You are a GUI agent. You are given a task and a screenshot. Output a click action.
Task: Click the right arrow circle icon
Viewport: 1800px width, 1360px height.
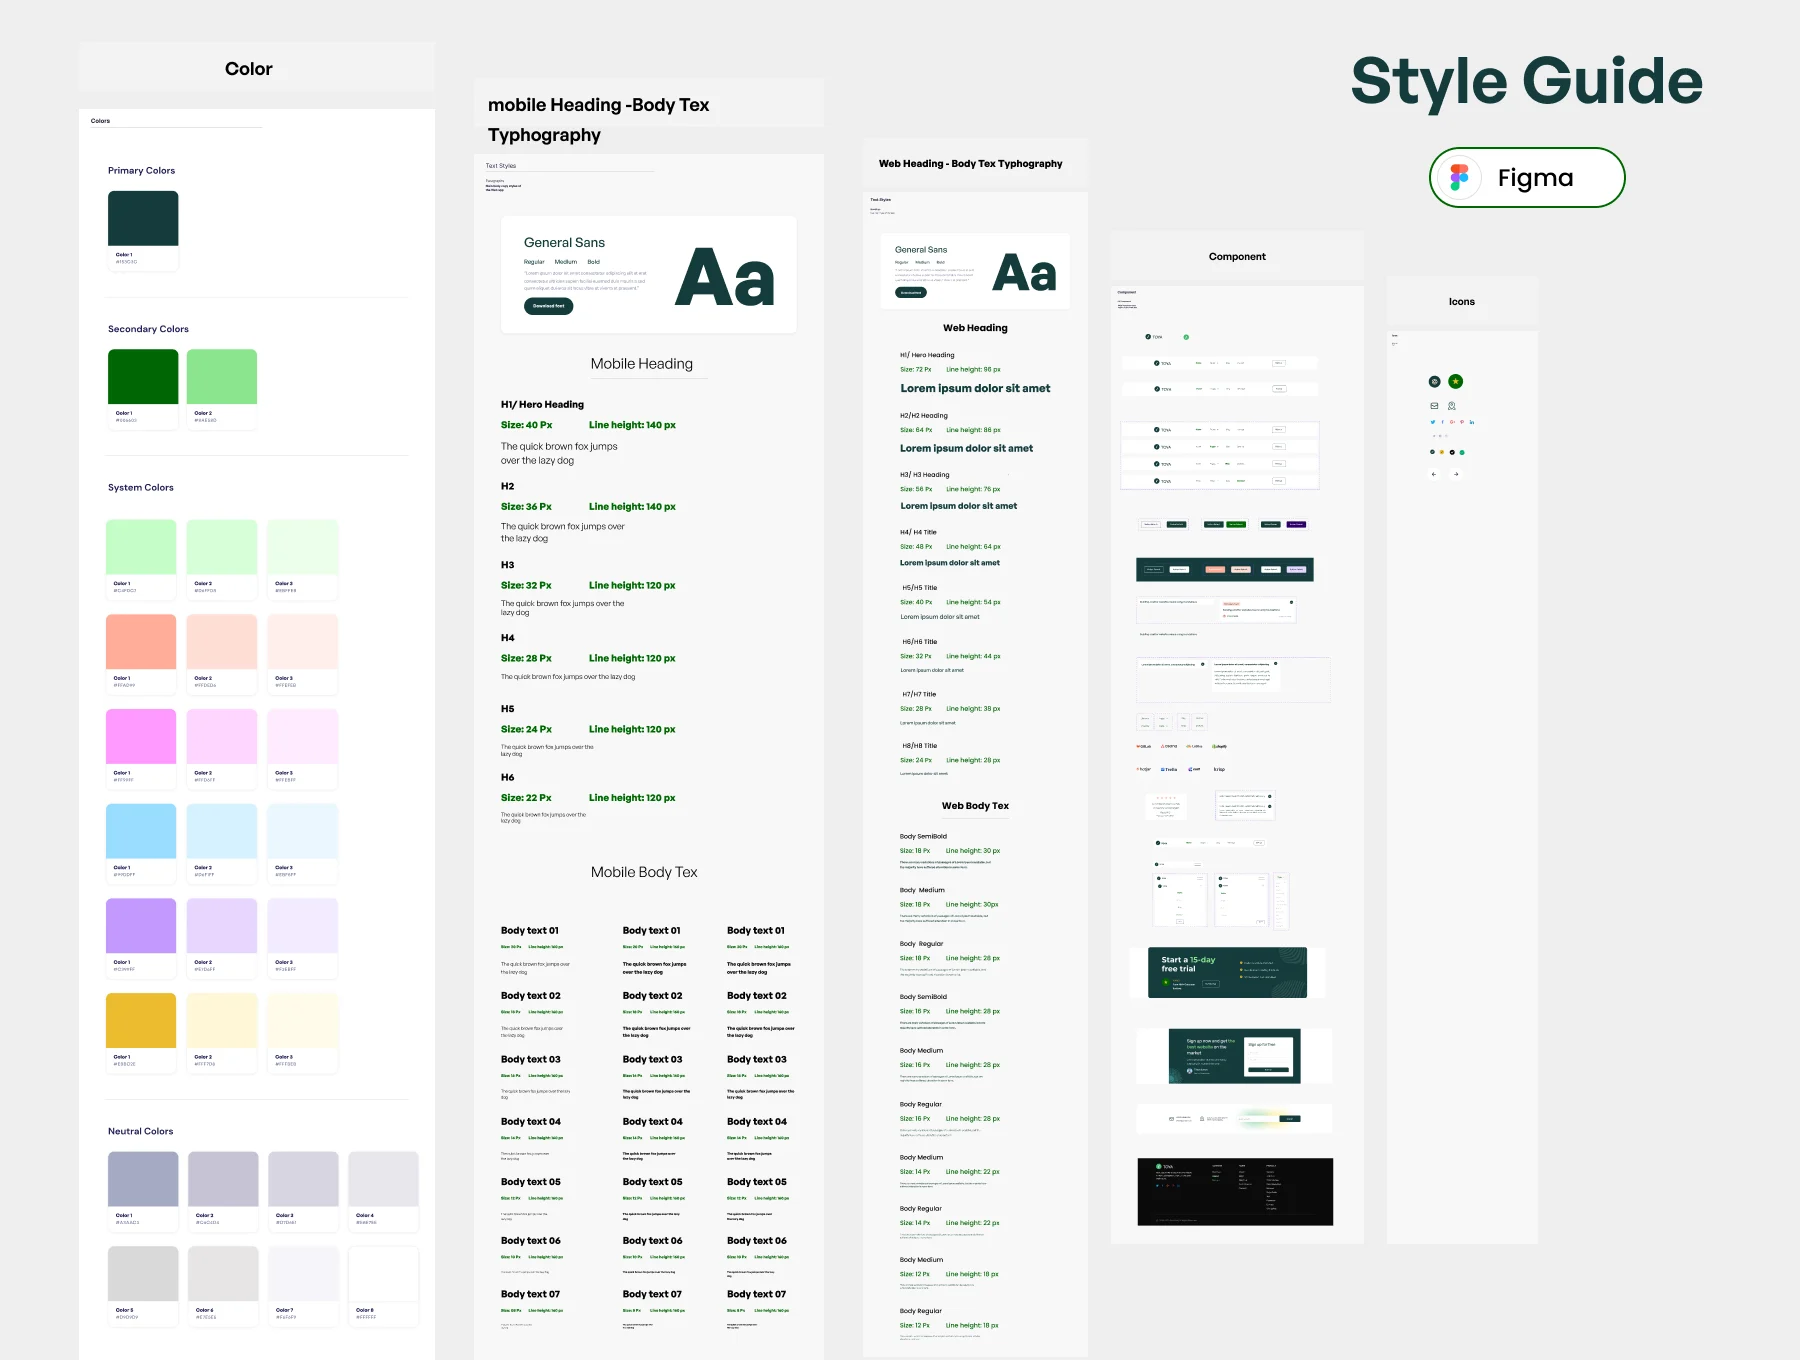1456,474
